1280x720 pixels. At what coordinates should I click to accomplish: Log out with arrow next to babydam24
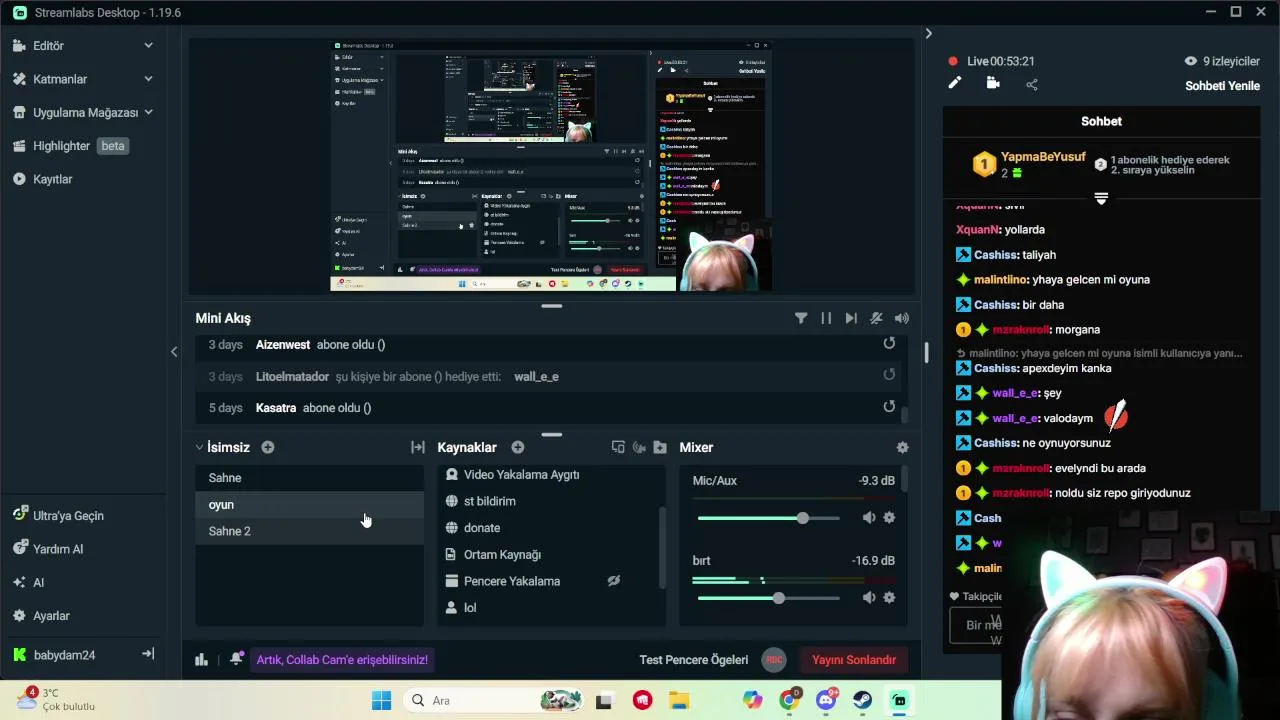pyautogui.click(x=148, y=654)
